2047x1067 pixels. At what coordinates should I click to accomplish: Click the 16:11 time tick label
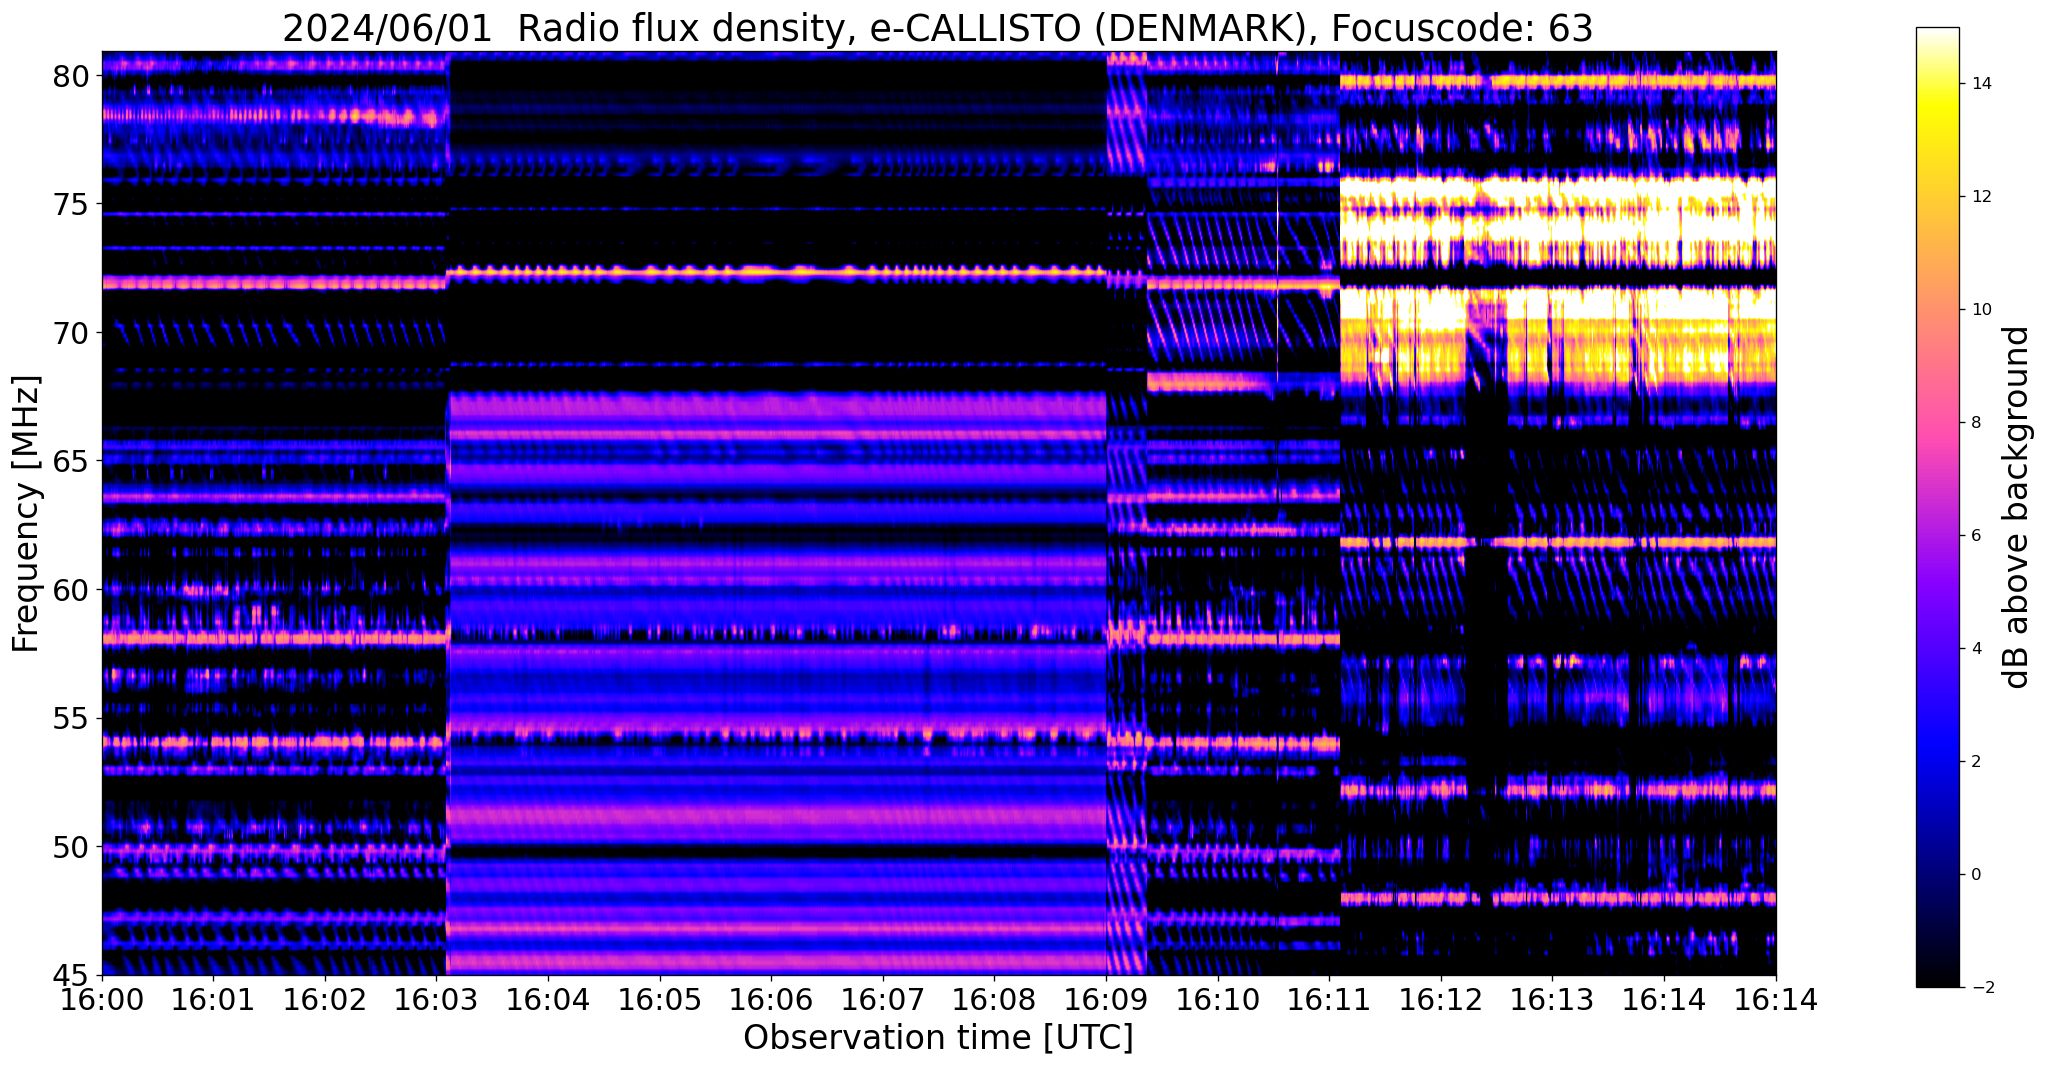click(1329, 999)
